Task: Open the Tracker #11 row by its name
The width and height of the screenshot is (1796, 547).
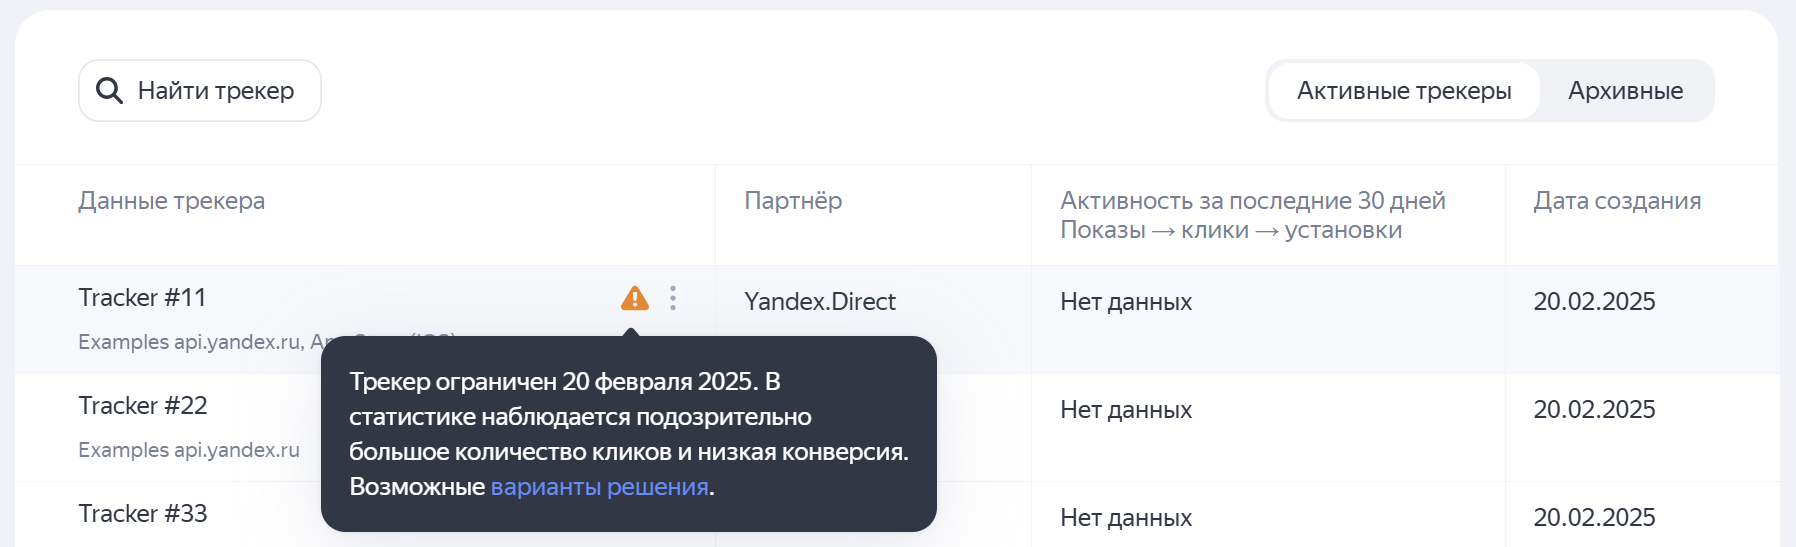Action: 142,298
